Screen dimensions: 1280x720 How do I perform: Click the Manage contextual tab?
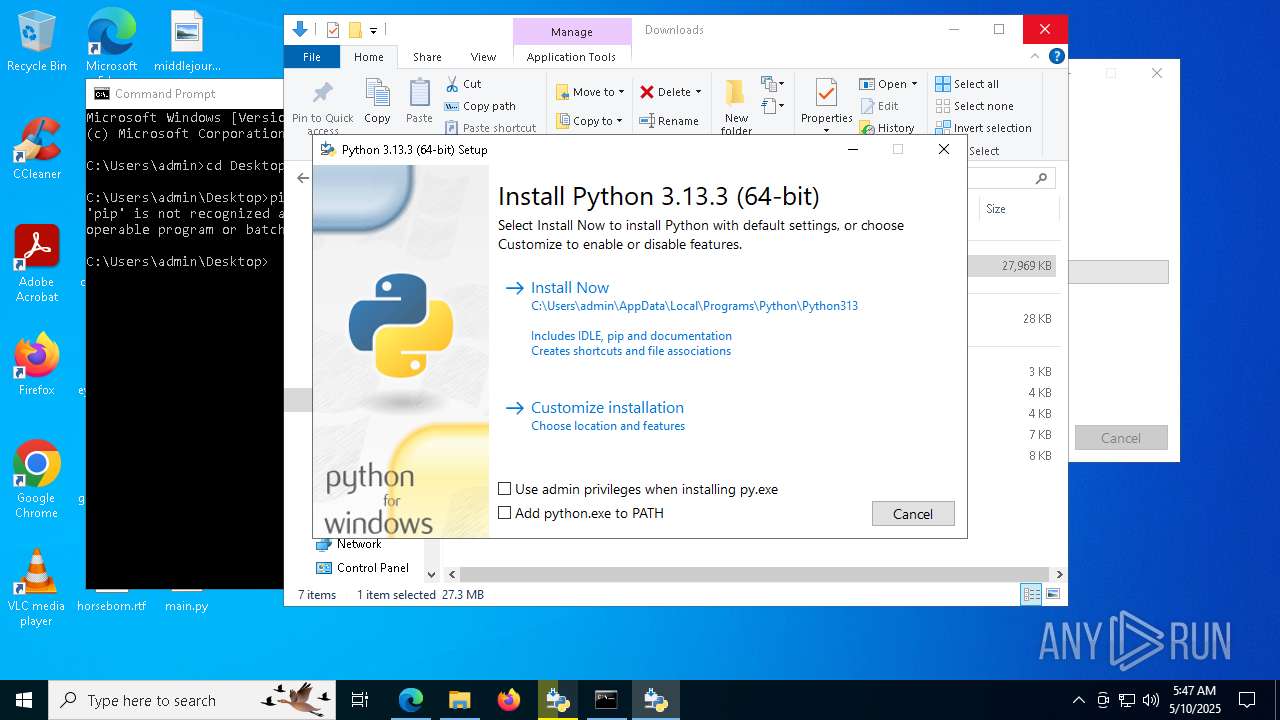tap(572, 32)
